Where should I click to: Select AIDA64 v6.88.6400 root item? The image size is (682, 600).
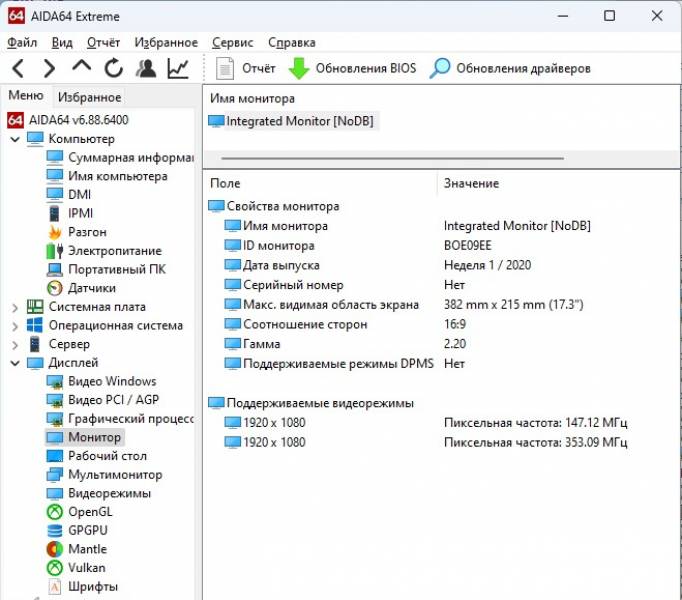(68, 120)
